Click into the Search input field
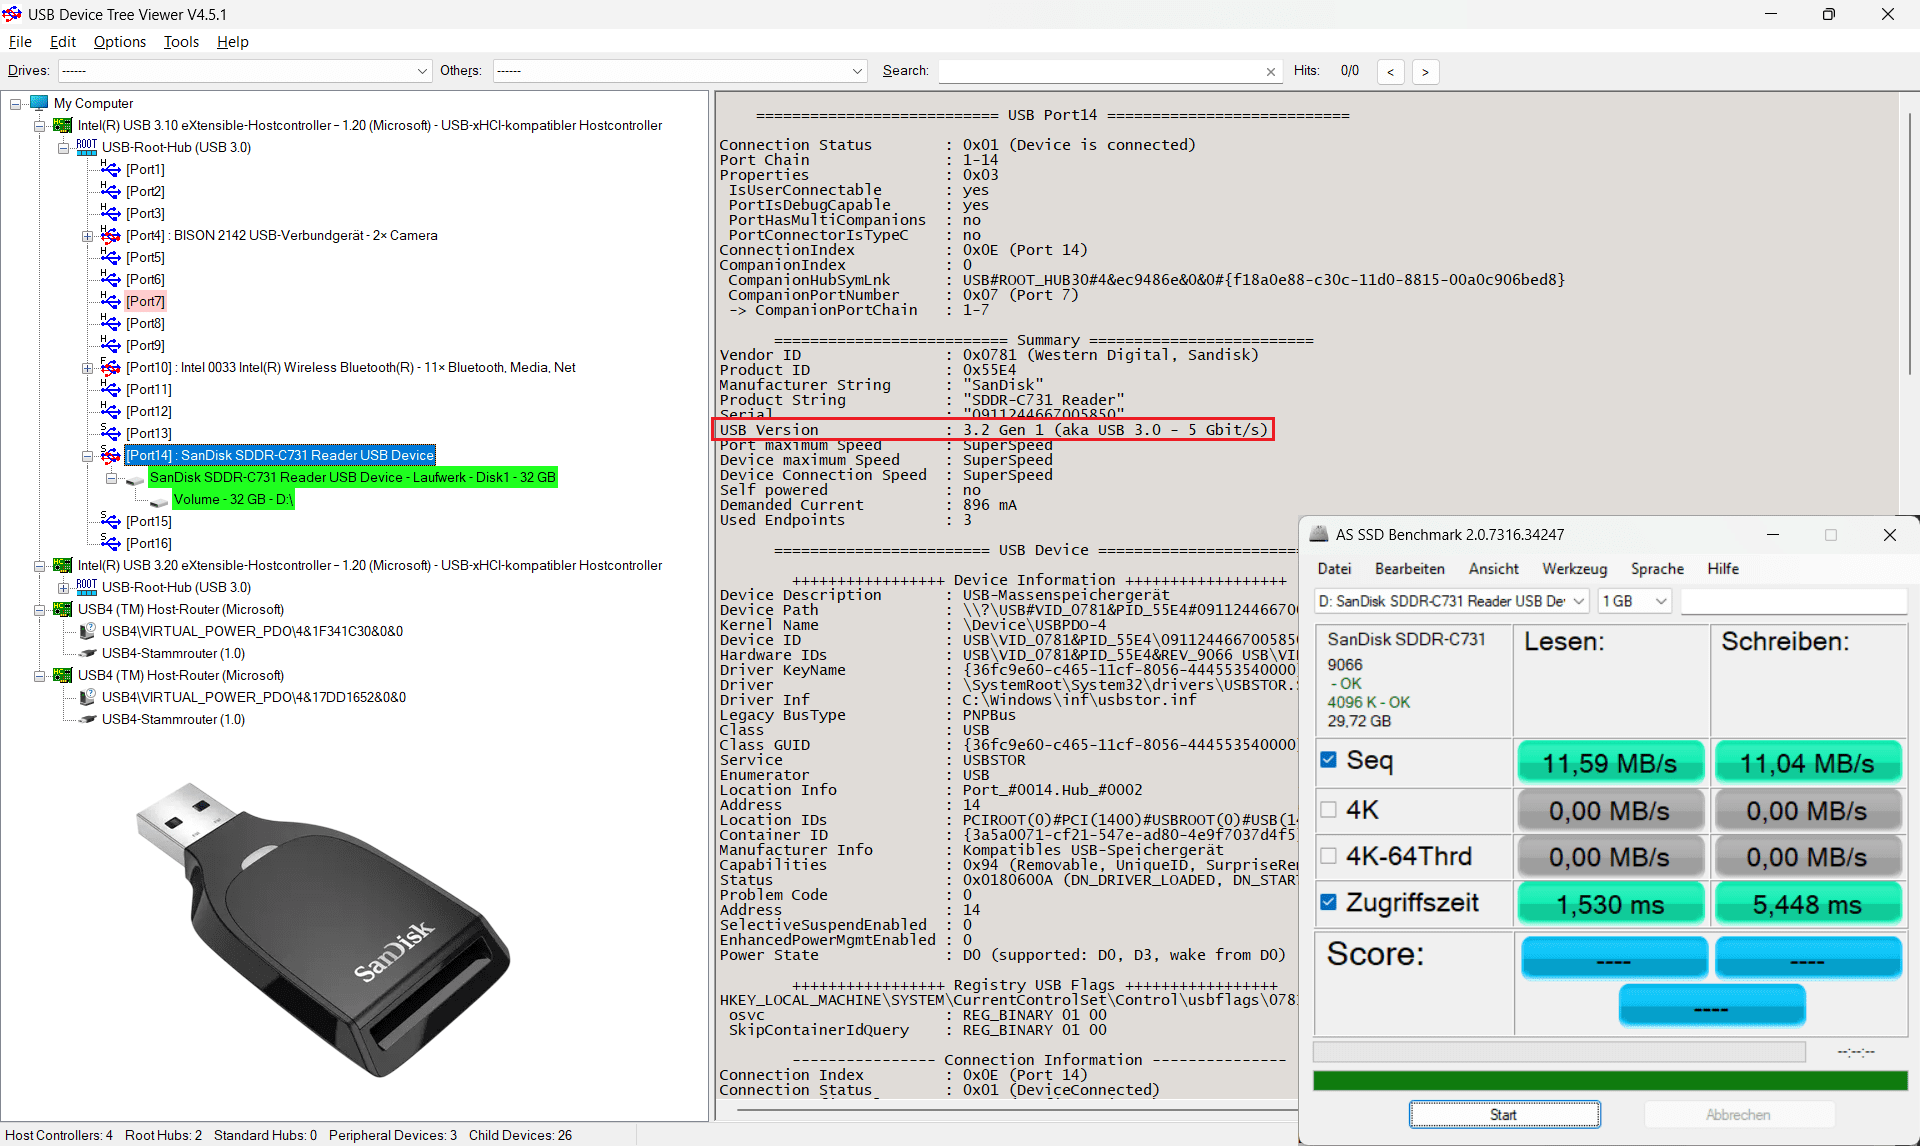Viewport: 1920px width, 1146px height. coord(1101,71)
